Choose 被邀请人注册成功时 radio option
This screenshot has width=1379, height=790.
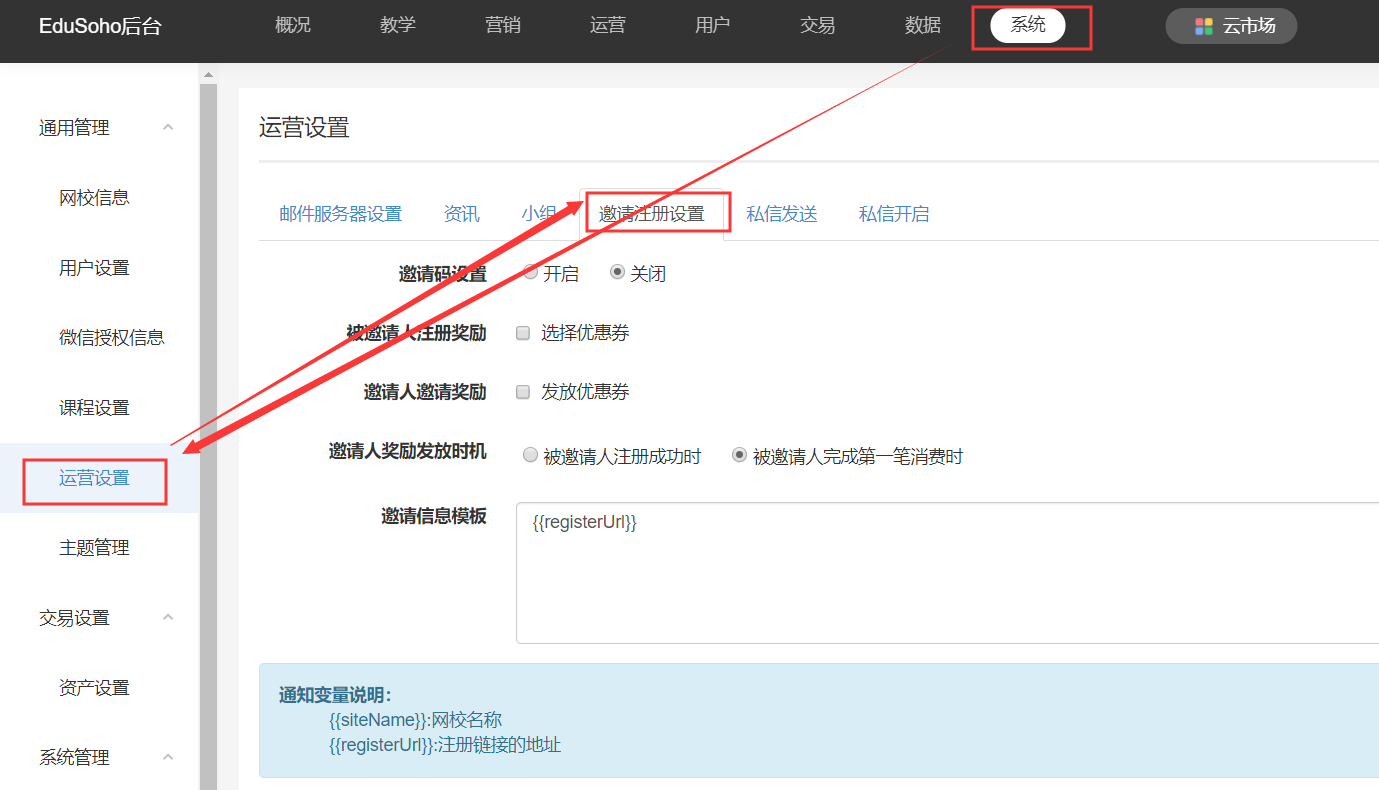[531, 455]
